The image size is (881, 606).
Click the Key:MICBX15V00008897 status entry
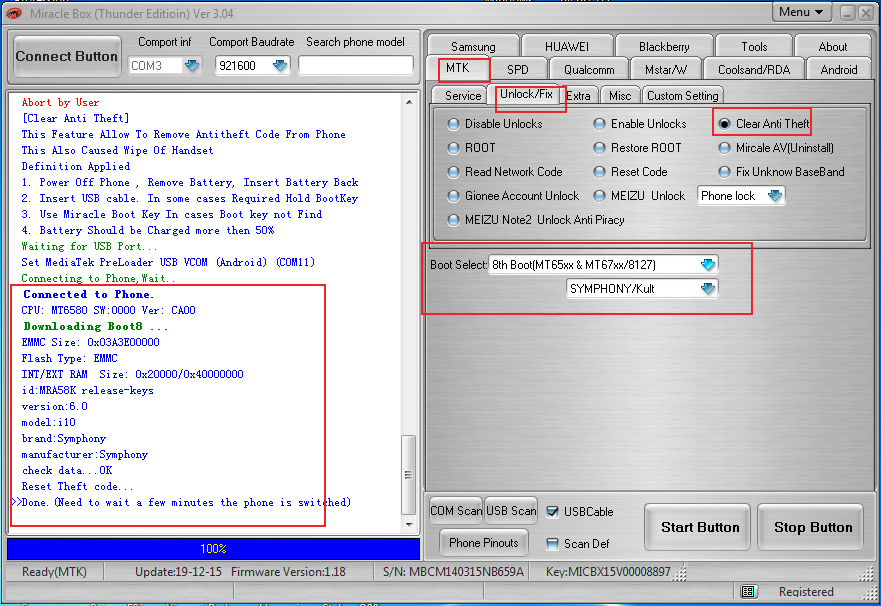(608, 572)
